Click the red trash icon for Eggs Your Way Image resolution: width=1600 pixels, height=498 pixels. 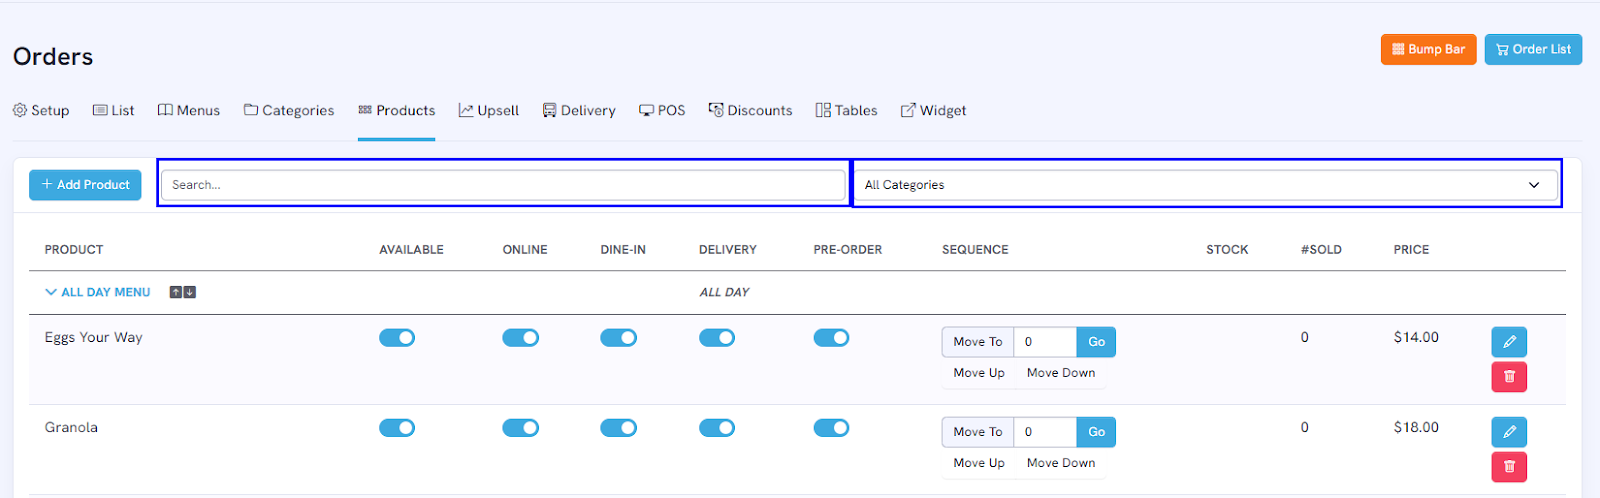pyautogui.click(x=1509, y=377)
